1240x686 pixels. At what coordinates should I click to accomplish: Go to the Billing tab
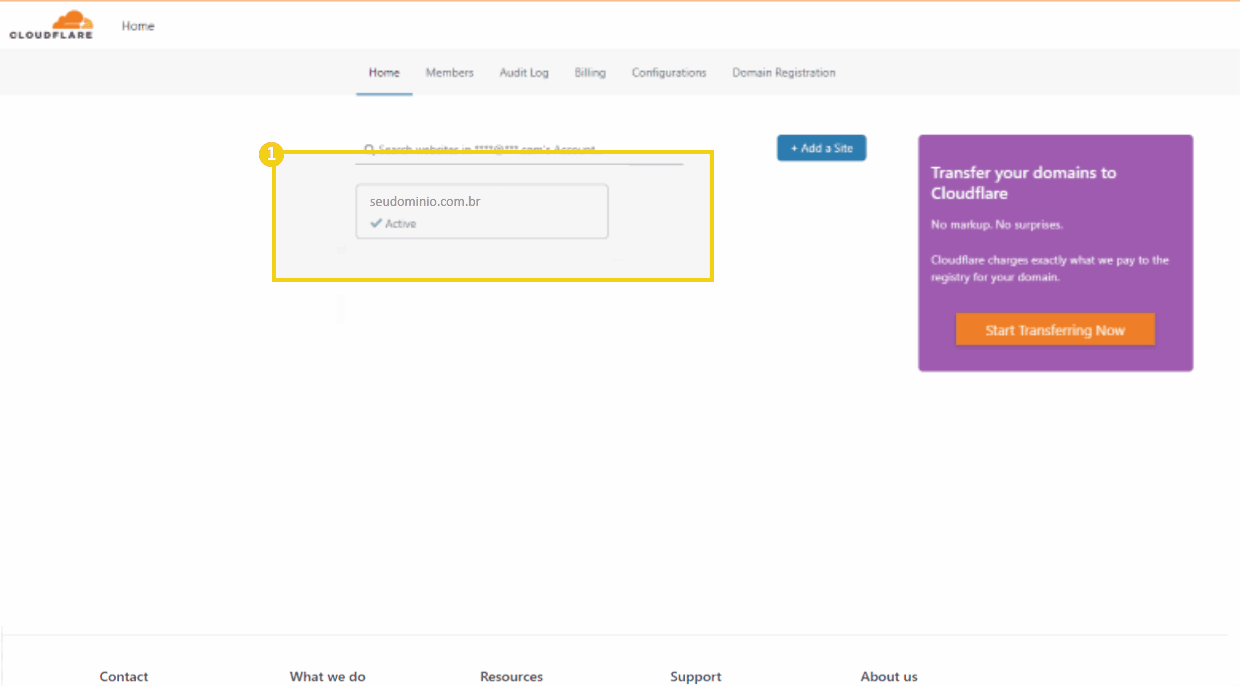click(x=590, y=73)
